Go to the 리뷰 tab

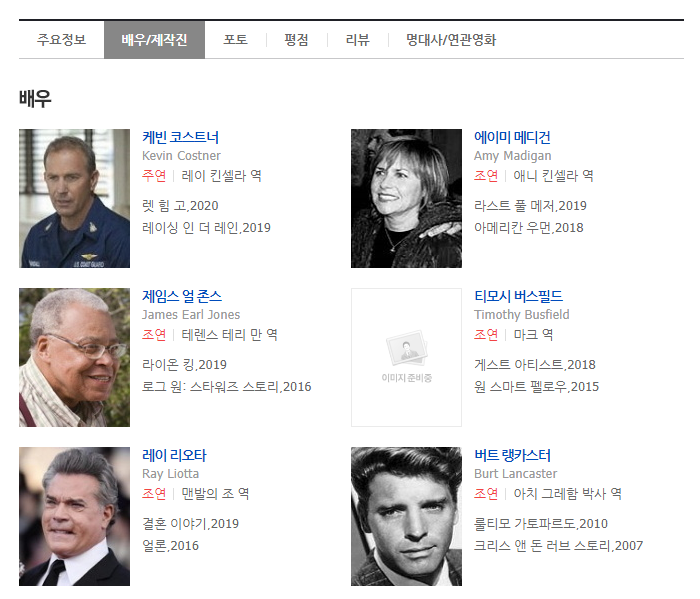357,40
